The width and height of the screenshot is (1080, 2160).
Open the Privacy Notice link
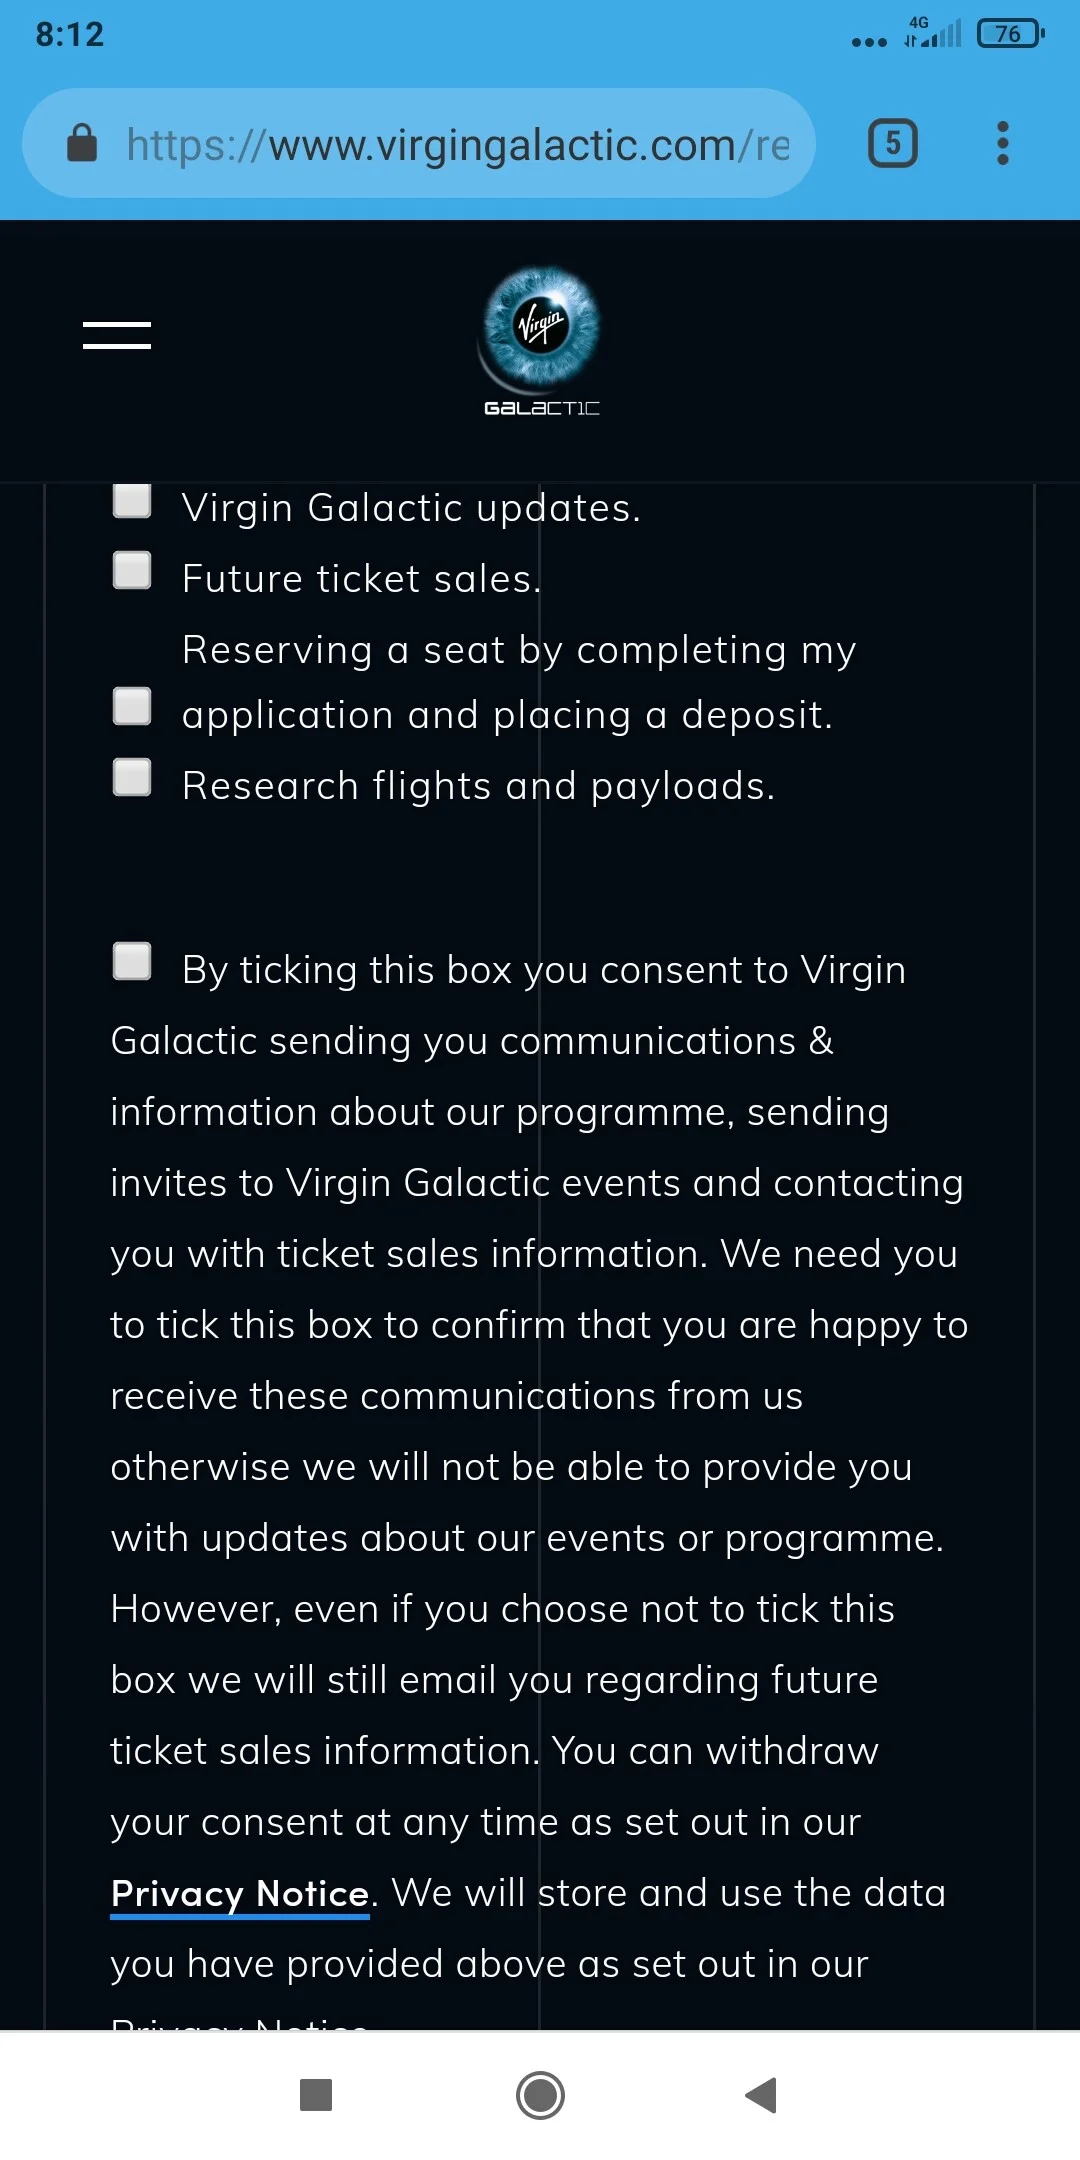(240, 1895)
